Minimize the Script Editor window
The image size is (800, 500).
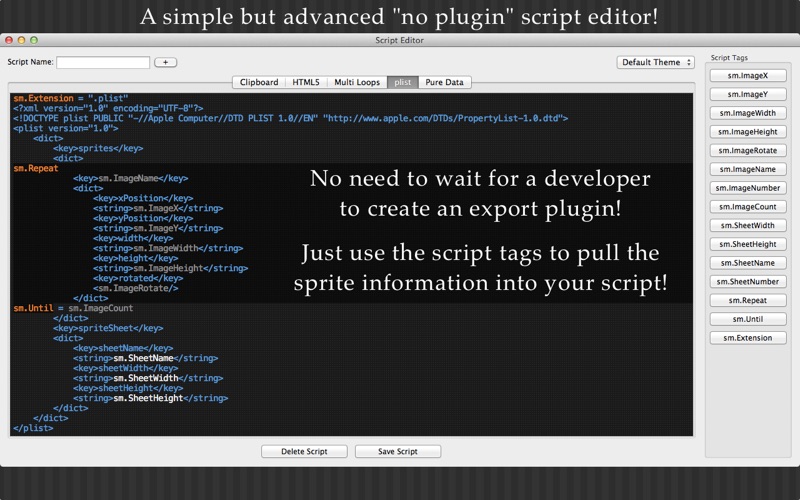21,40
